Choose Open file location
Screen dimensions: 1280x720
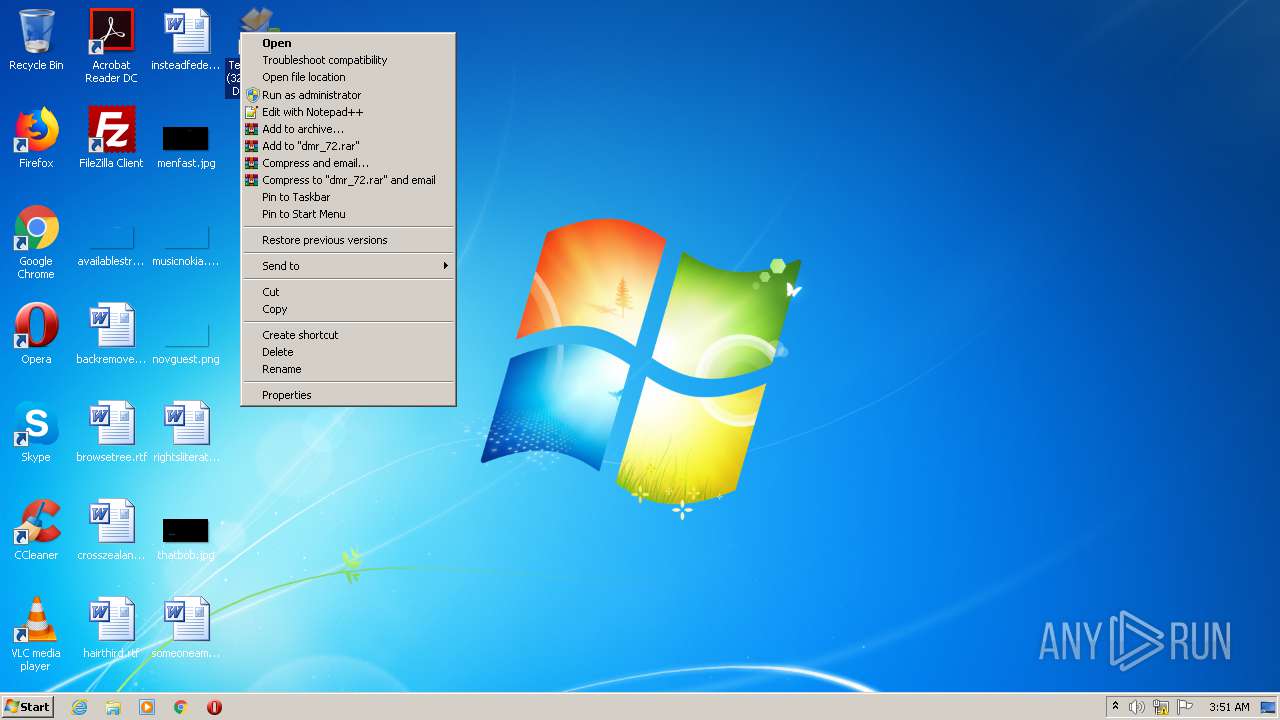point(349,77)
